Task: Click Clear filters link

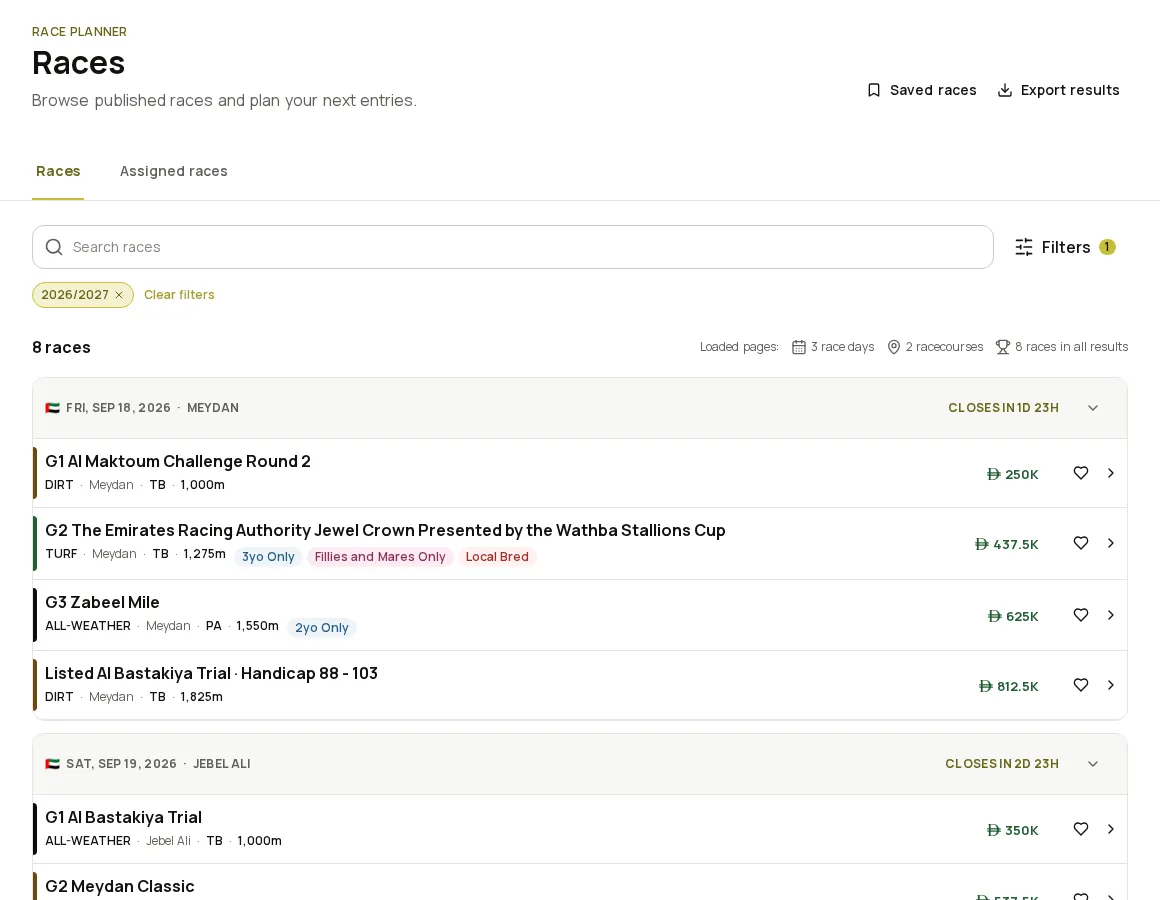Action: [x=179, y=295]
